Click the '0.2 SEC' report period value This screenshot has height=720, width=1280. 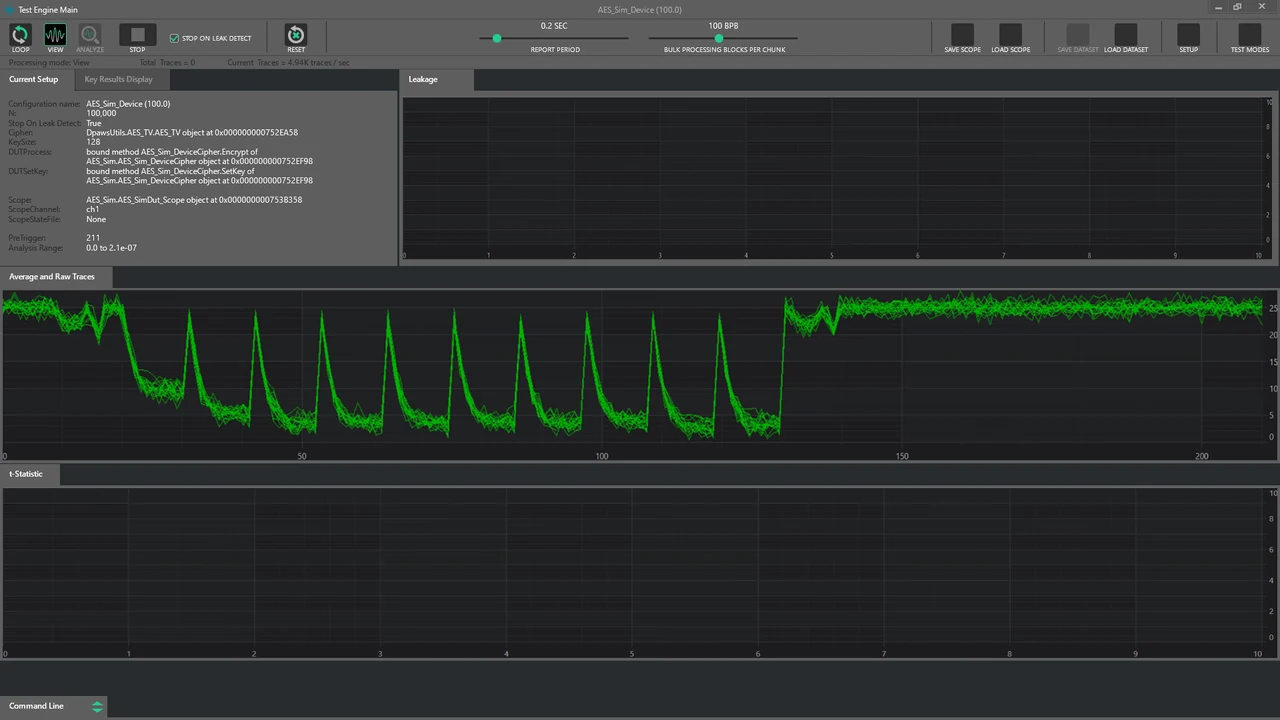click(x=554, y=26)
